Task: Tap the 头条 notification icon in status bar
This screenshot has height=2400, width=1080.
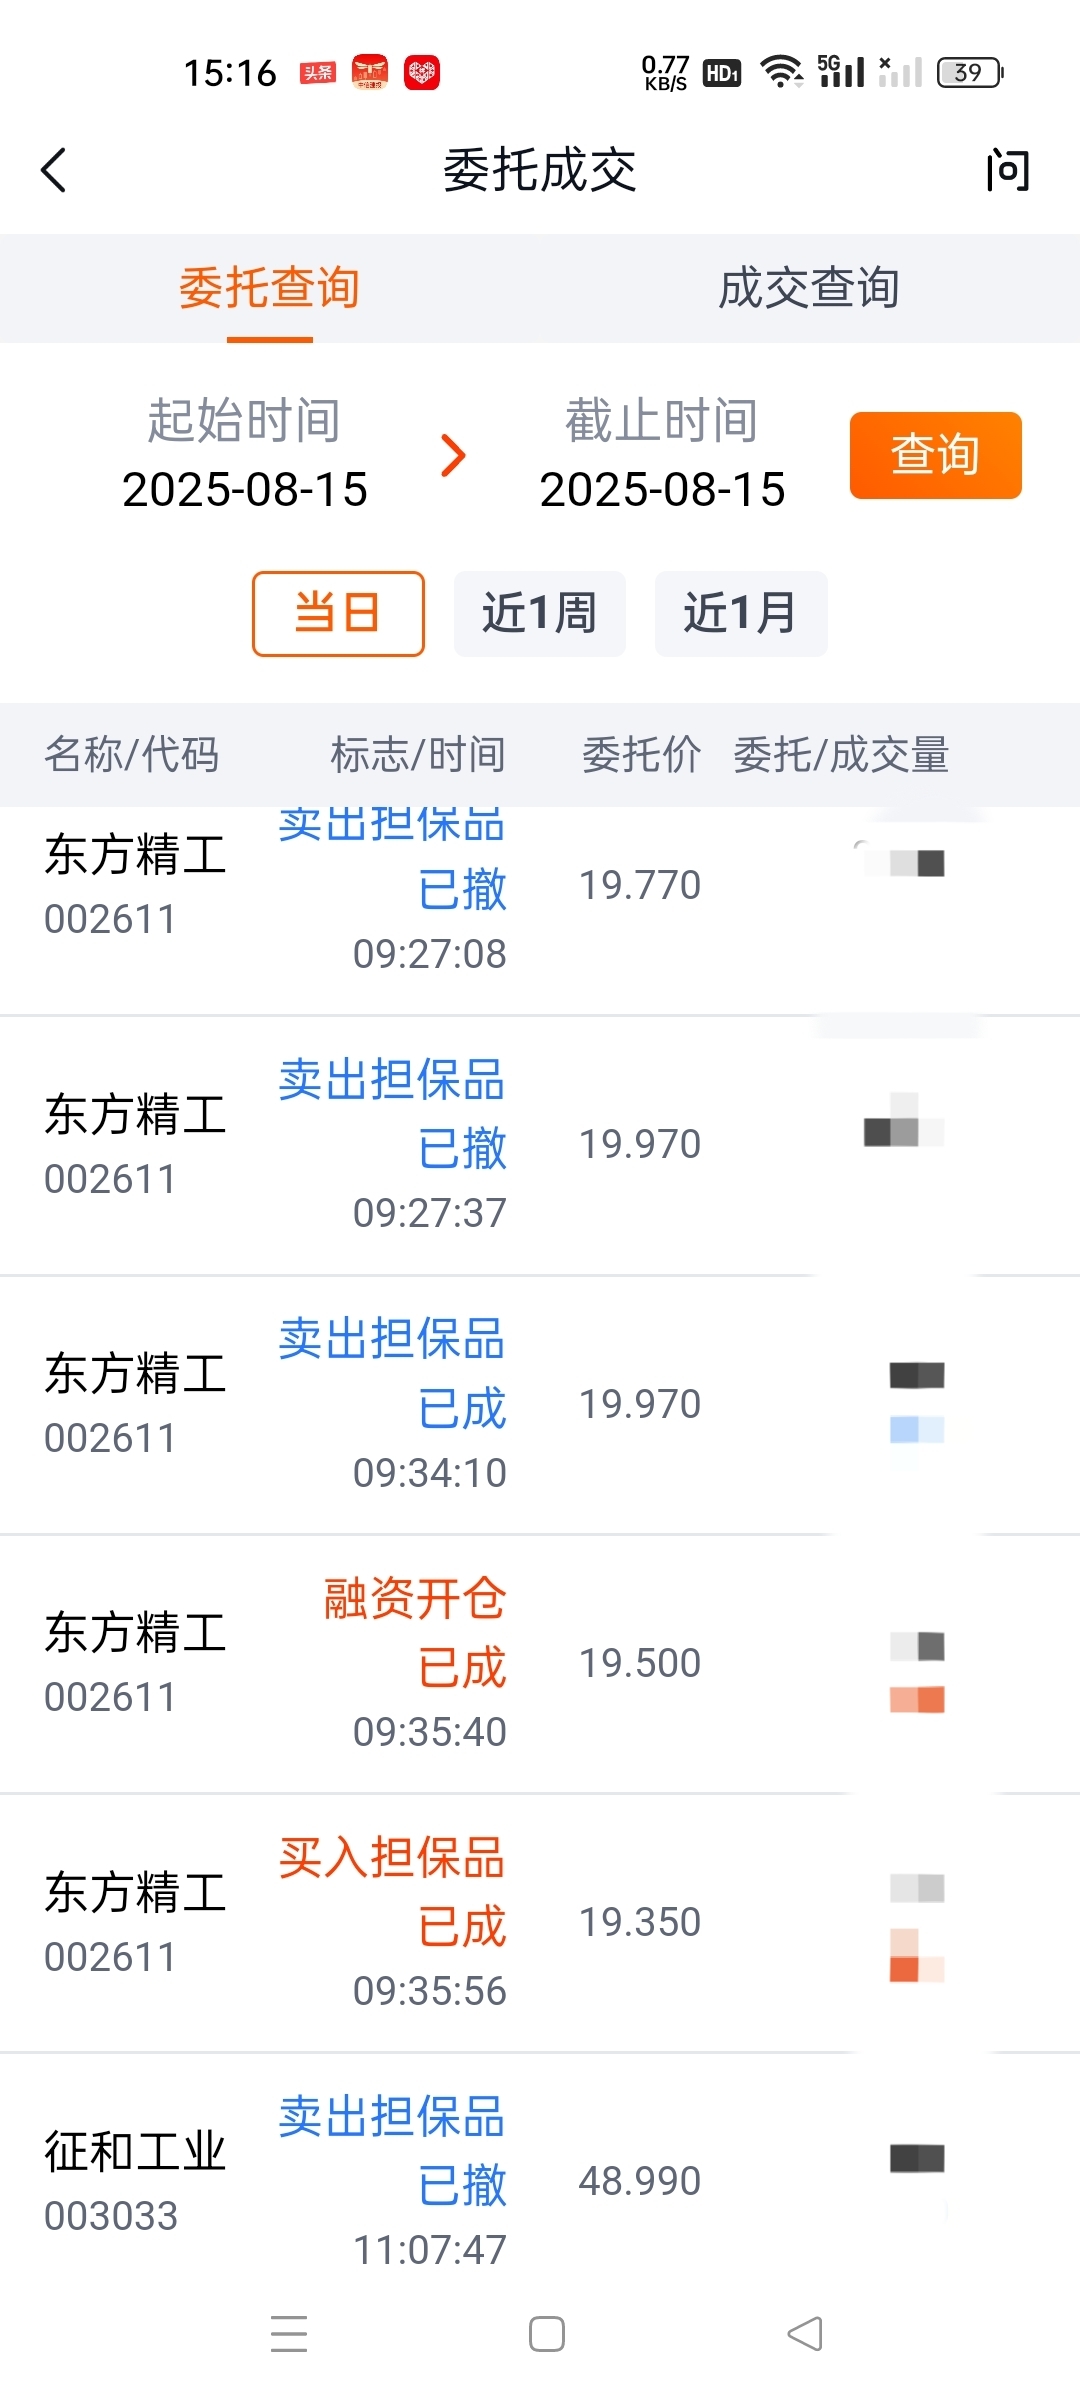Action: (x=318, y=72)
